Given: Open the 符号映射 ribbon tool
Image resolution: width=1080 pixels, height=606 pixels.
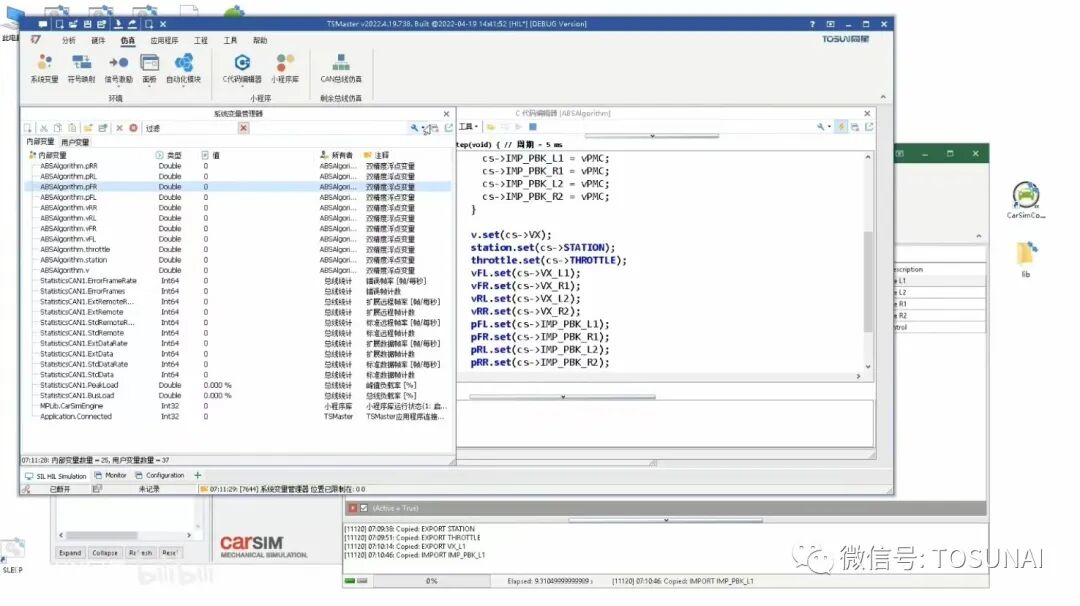Looking at the screenshot, I should pos(81,69).
